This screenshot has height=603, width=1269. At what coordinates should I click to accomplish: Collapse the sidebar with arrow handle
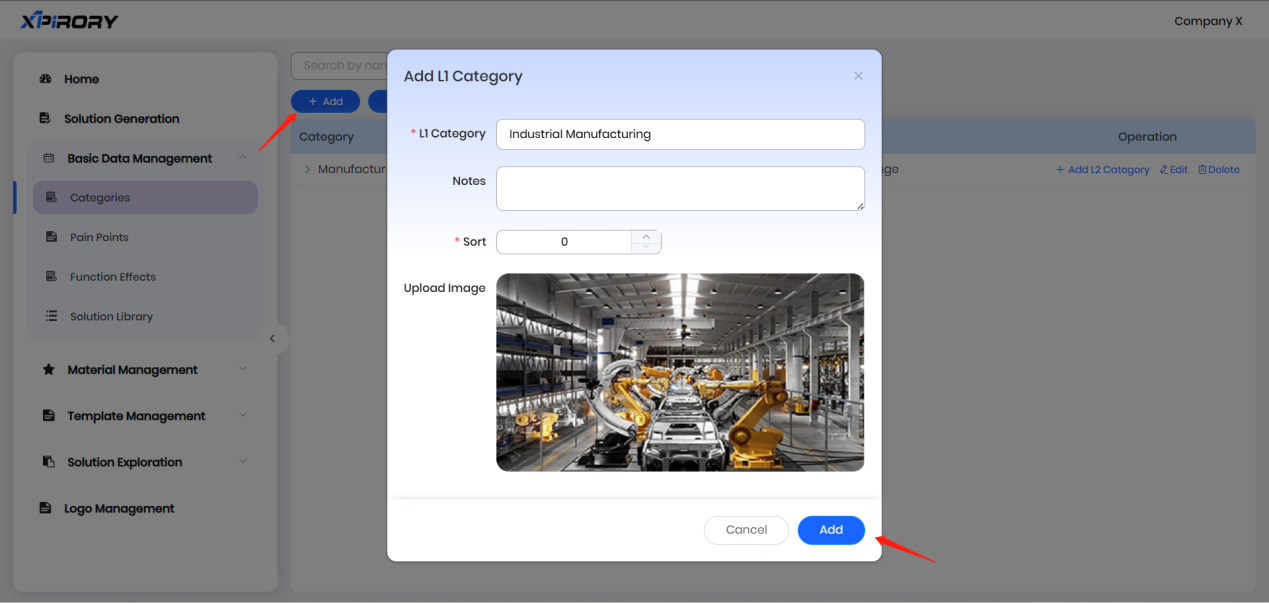[272, 339]
